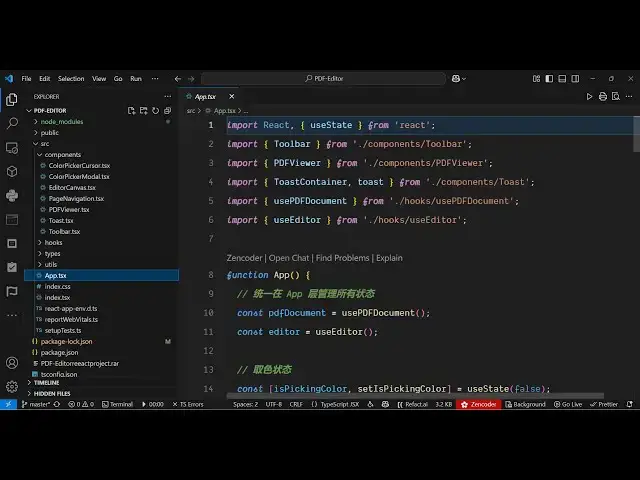Open Explorer views and more actions menu

point(168,97)
